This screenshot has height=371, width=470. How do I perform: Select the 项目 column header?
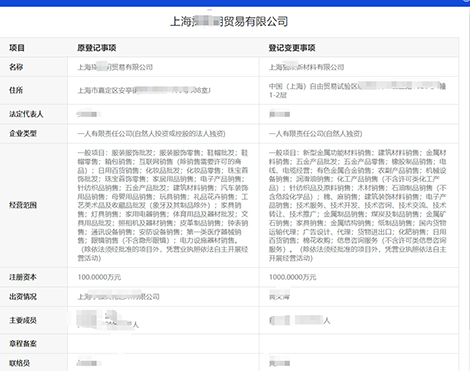point(17,48)
